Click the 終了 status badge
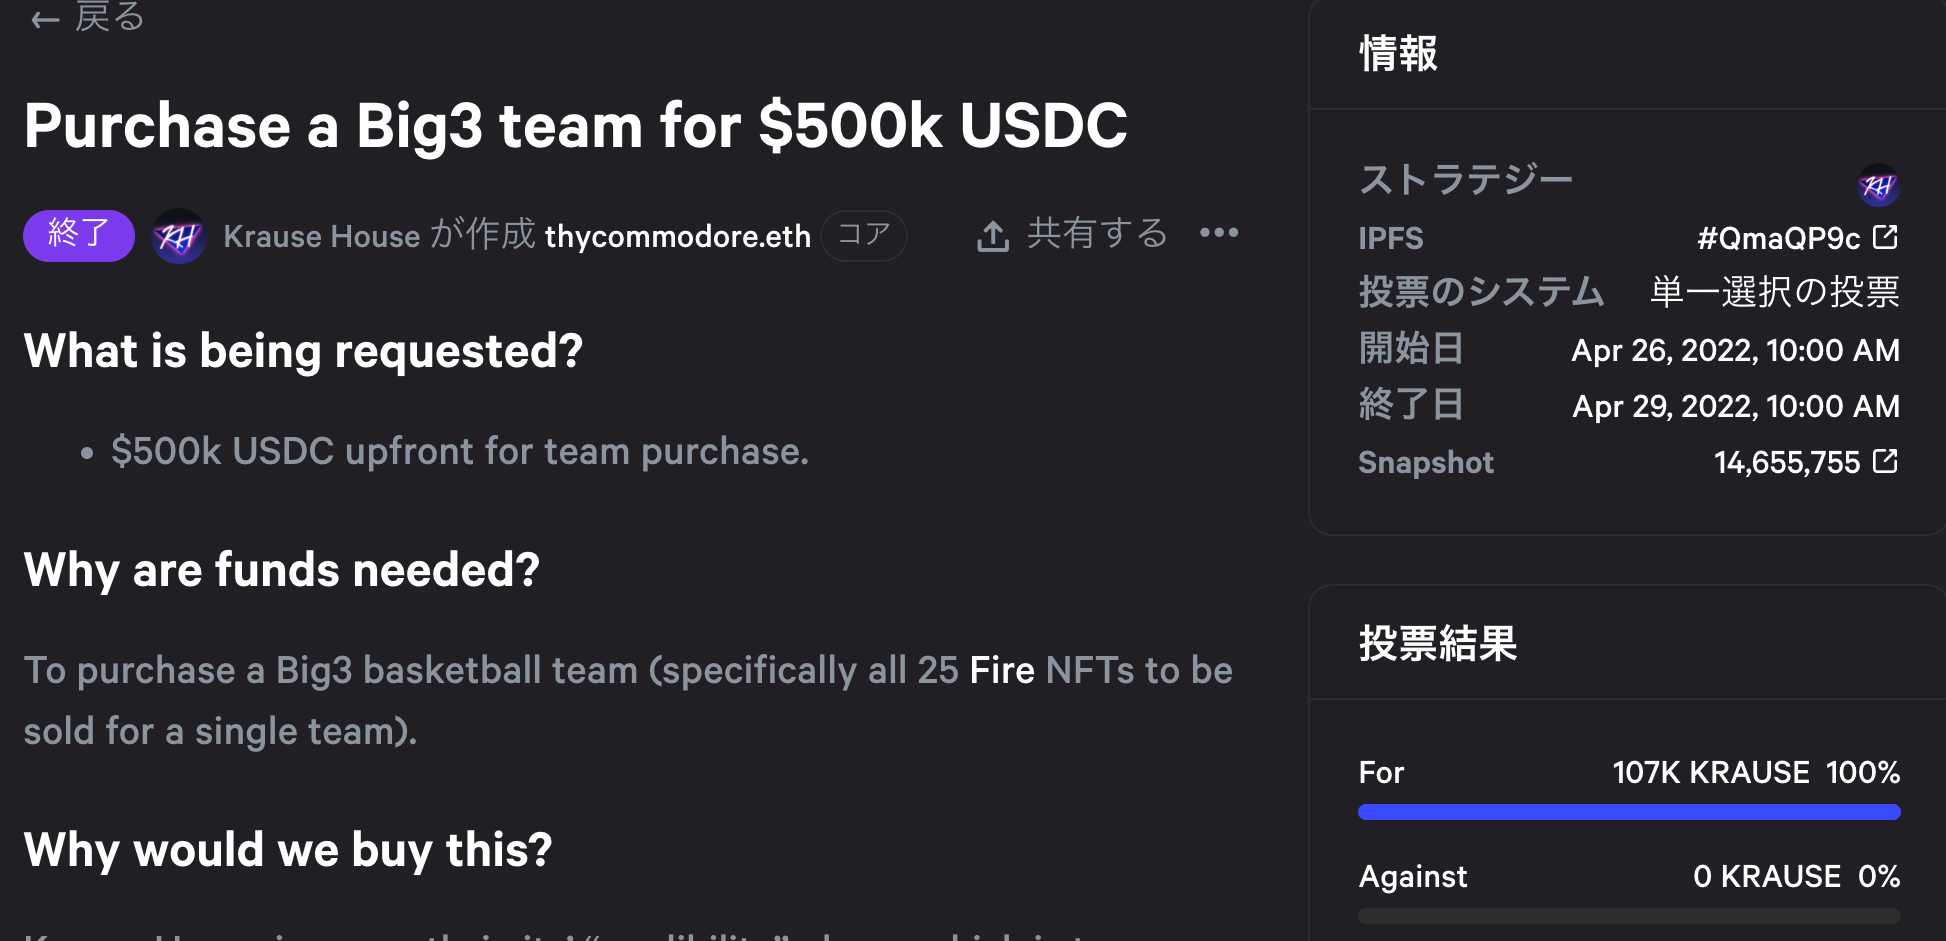This screenshot has height=941, width=1946. [x=79, y=236]
